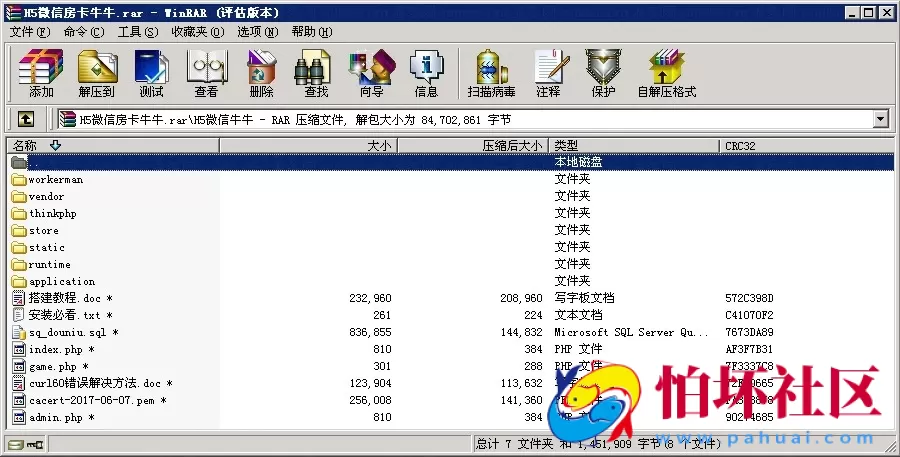Click the archive path address field
Image resolution: width=900 pixels, height=457 pixels.
(465, 119)
